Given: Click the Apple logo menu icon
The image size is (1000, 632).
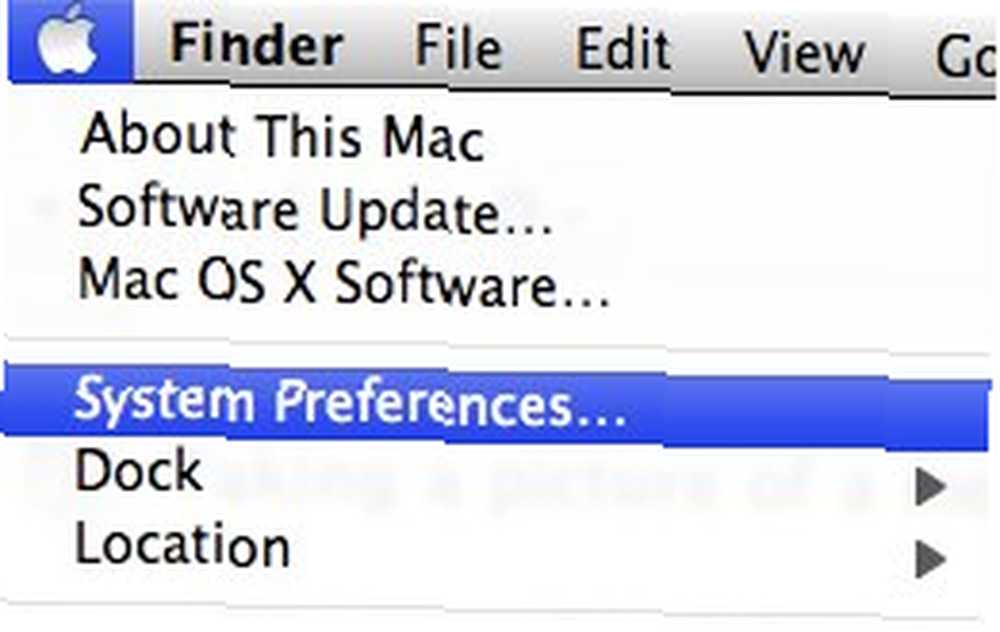Looking at the screenshot, I should click(x=69, y=41).
